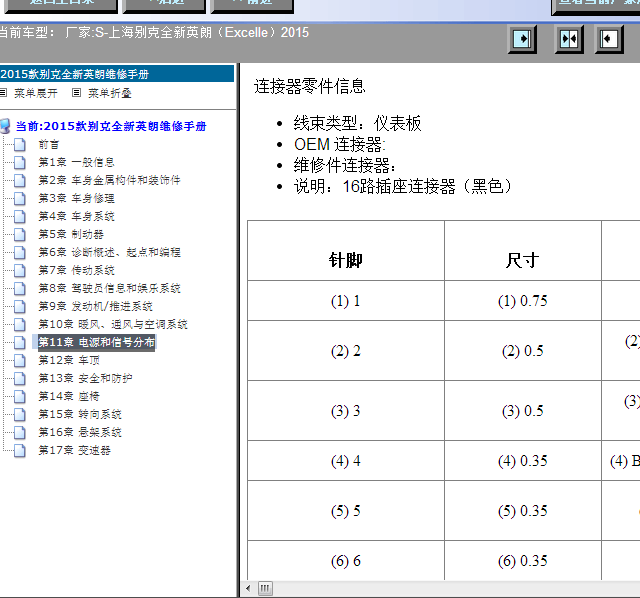The height and width of the screenshot is (598, 640).
Task: Open 第3章 车身修理
Action: pyautogui.click(x=76, y=198)
